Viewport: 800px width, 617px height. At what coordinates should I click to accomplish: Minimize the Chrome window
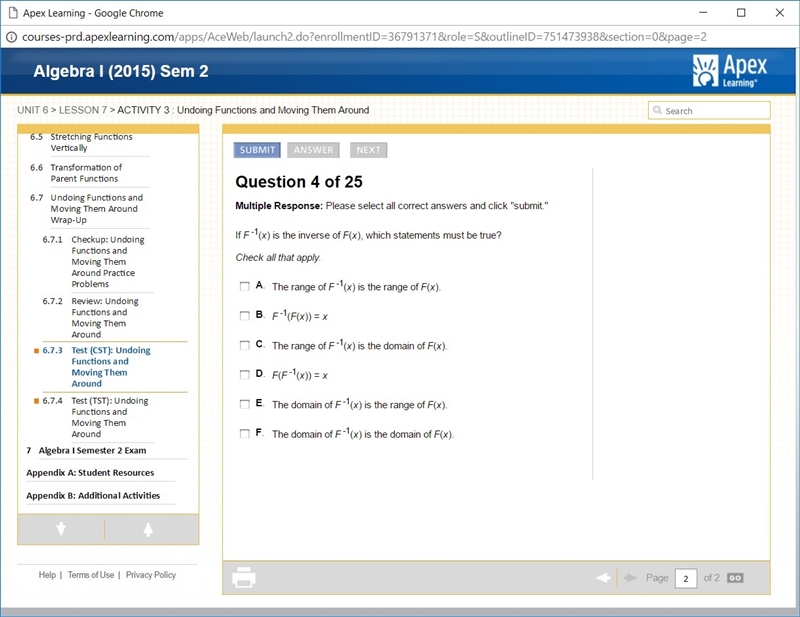coord(703,13)
